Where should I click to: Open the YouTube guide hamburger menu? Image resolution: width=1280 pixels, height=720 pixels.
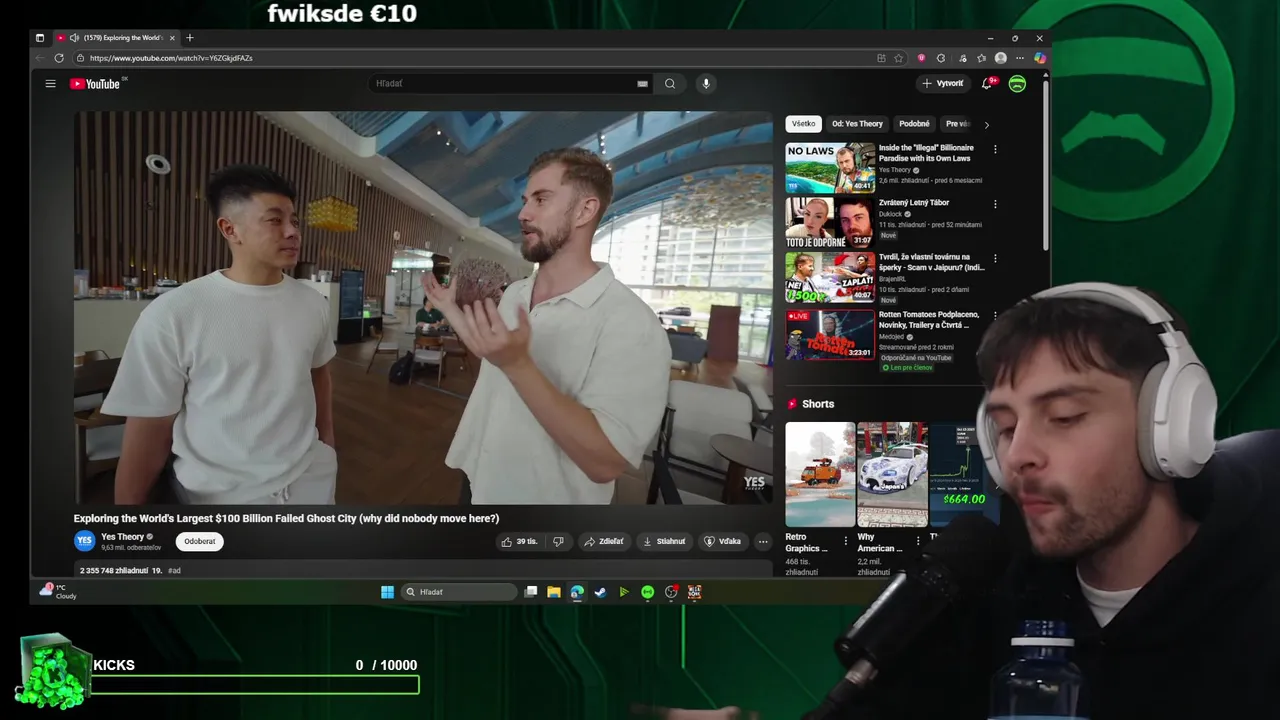click(x=50, y=84)
